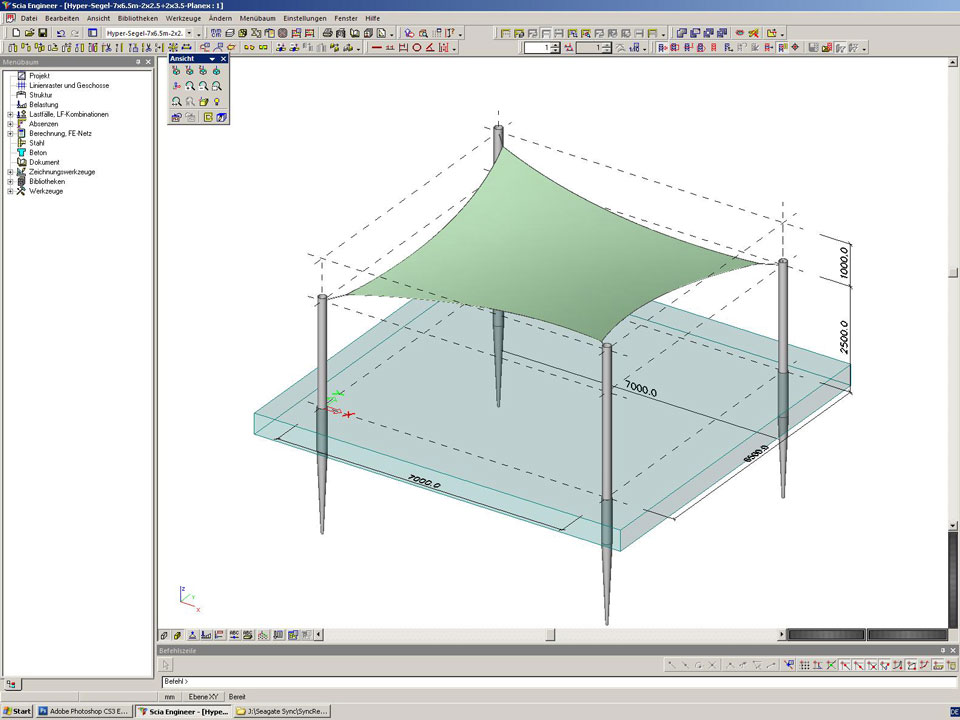Pin the Menübaum panel

138,62
